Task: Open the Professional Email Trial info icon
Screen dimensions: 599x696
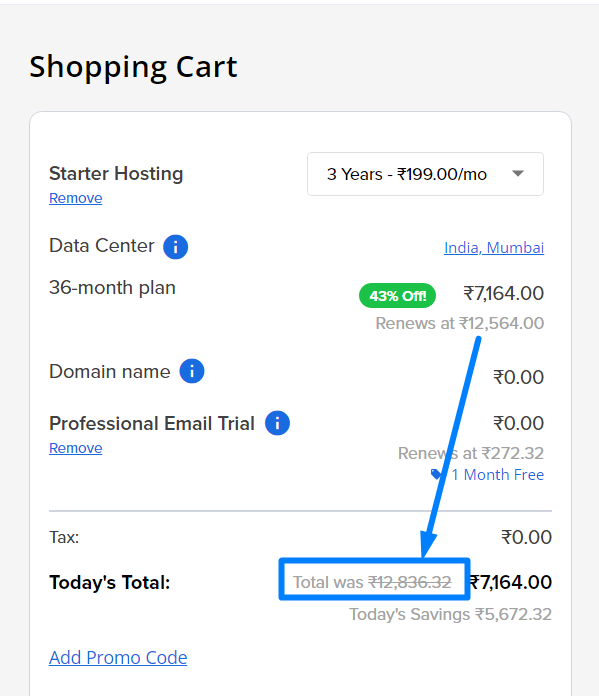Action: (x=278, y=423)
